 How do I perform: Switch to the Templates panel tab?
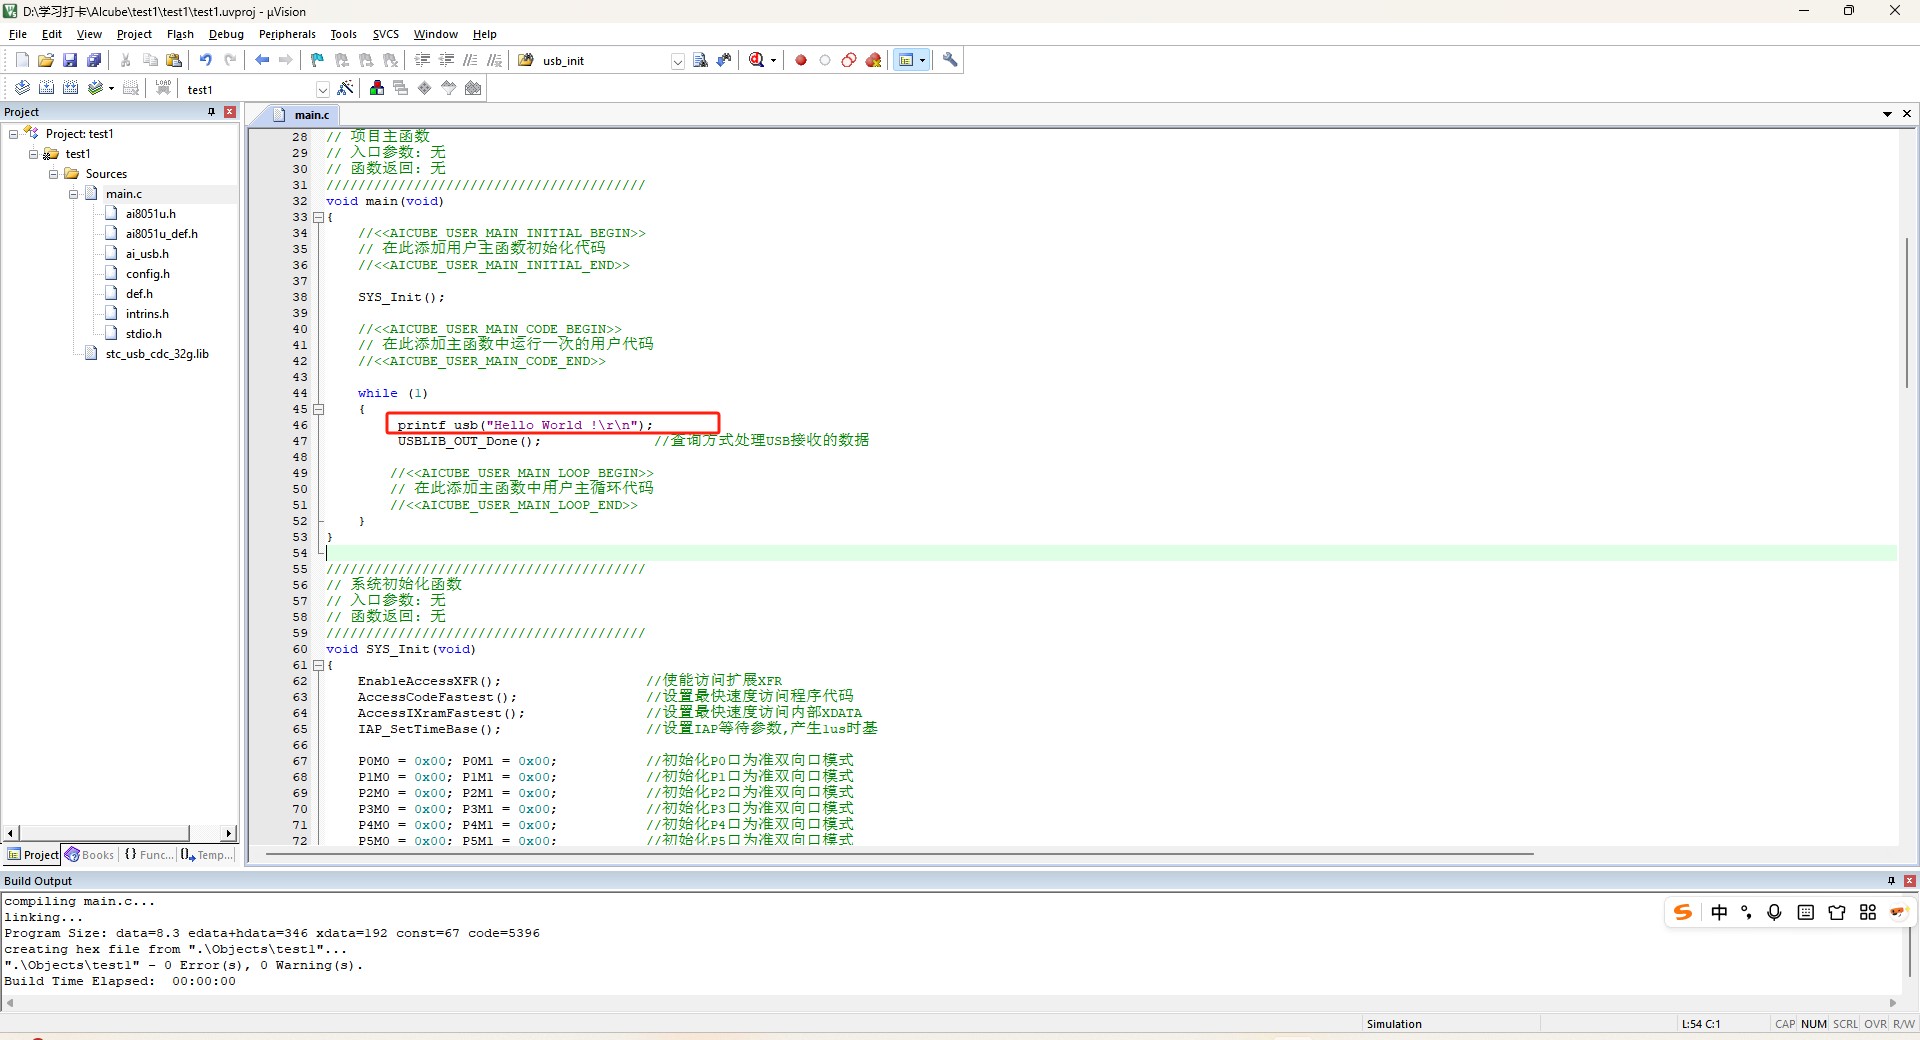207,855
